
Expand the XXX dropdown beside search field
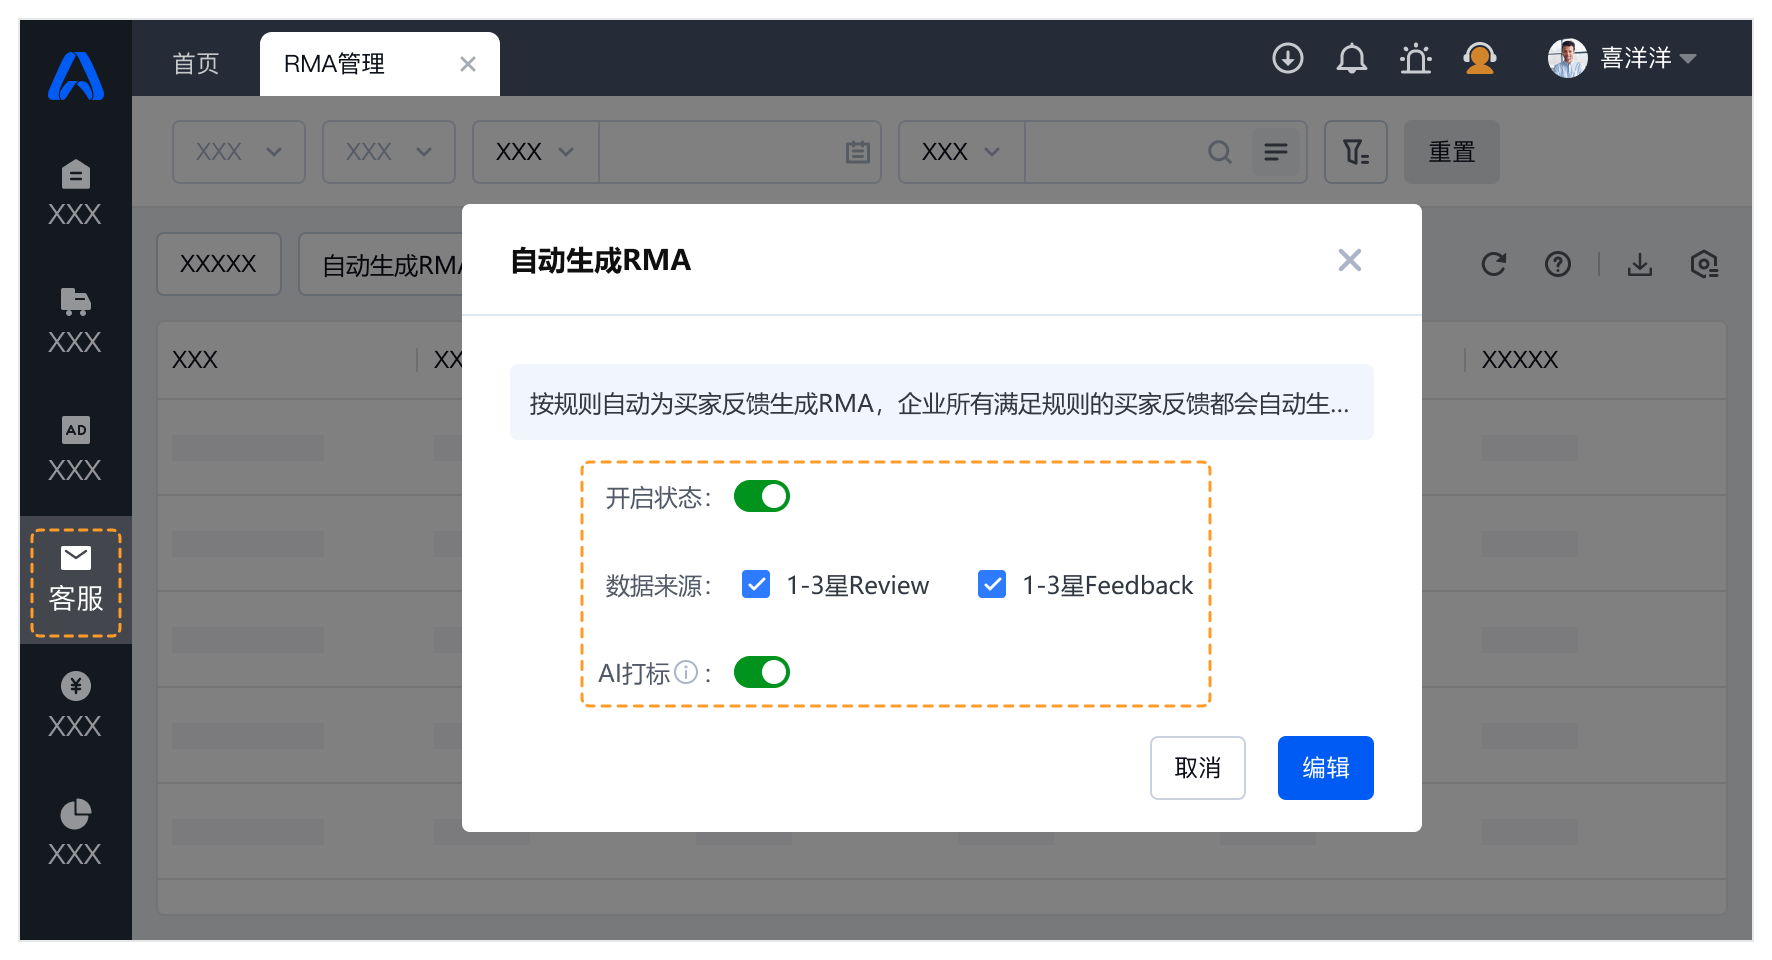point(961,152)
